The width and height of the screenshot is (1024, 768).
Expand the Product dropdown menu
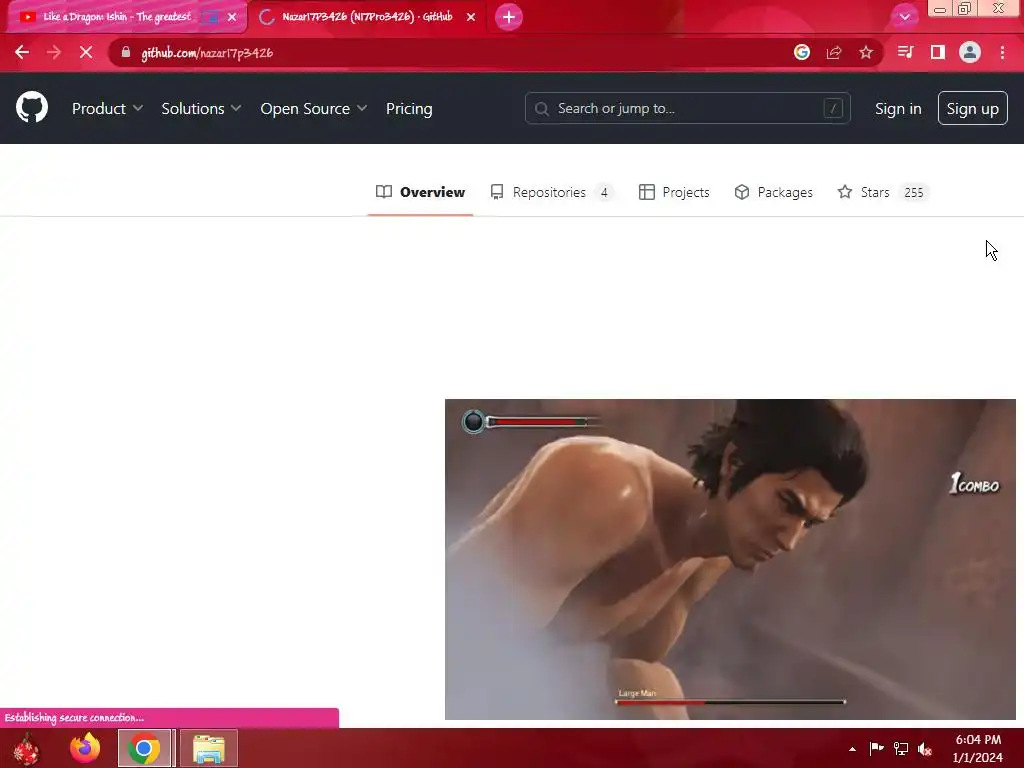point(107,108)
